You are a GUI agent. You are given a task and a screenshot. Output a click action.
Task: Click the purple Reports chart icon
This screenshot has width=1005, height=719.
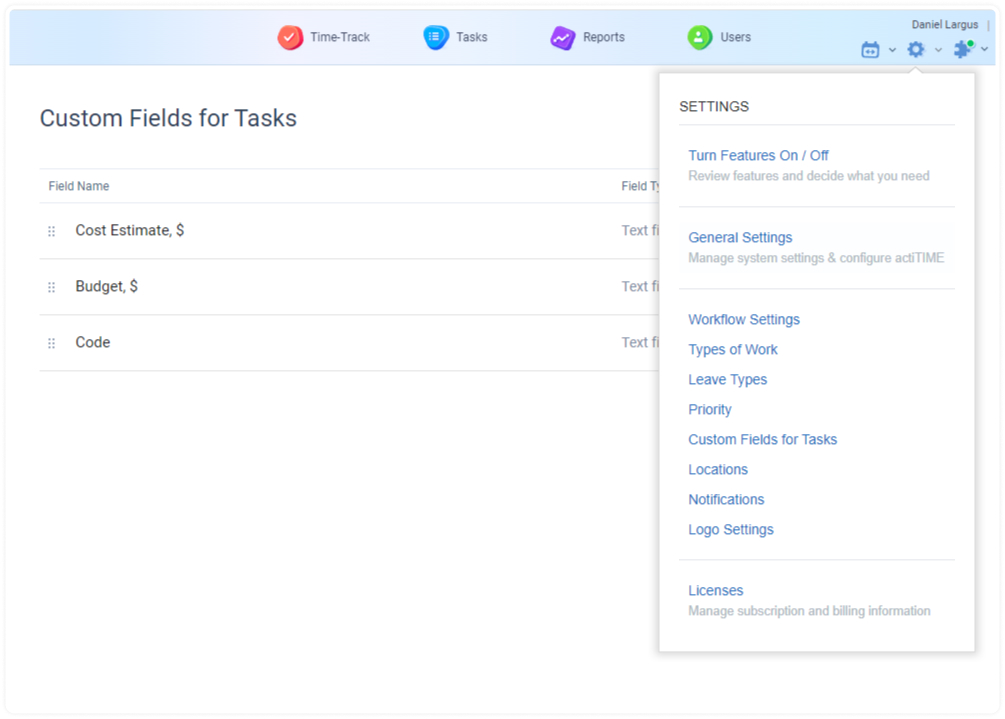(562, 37)
